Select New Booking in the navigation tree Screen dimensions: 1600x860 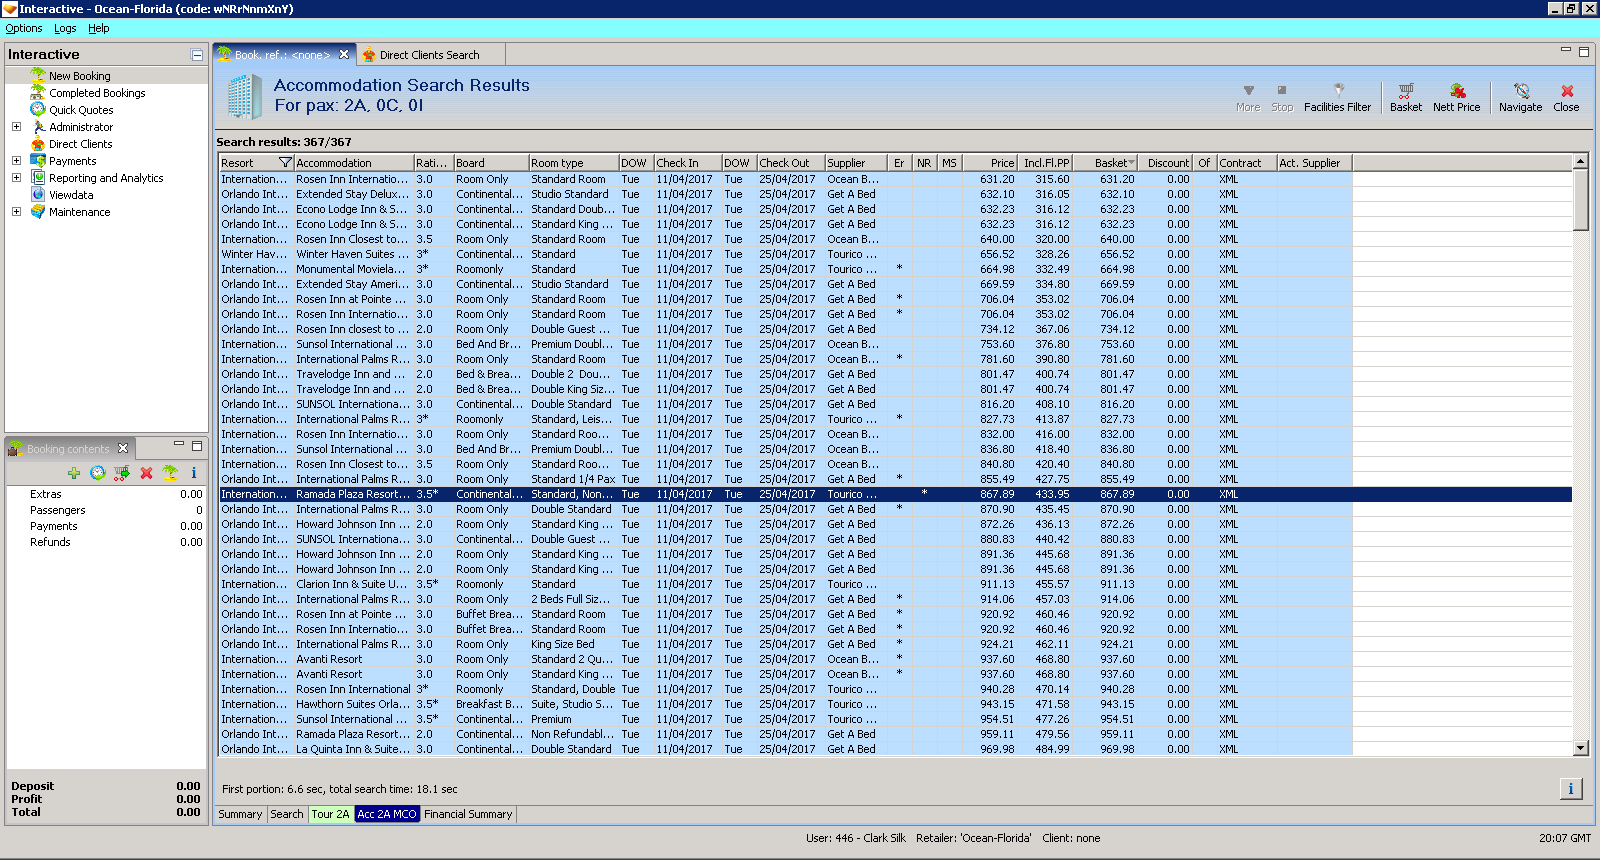pyautogui.click(x=80, y=76)
